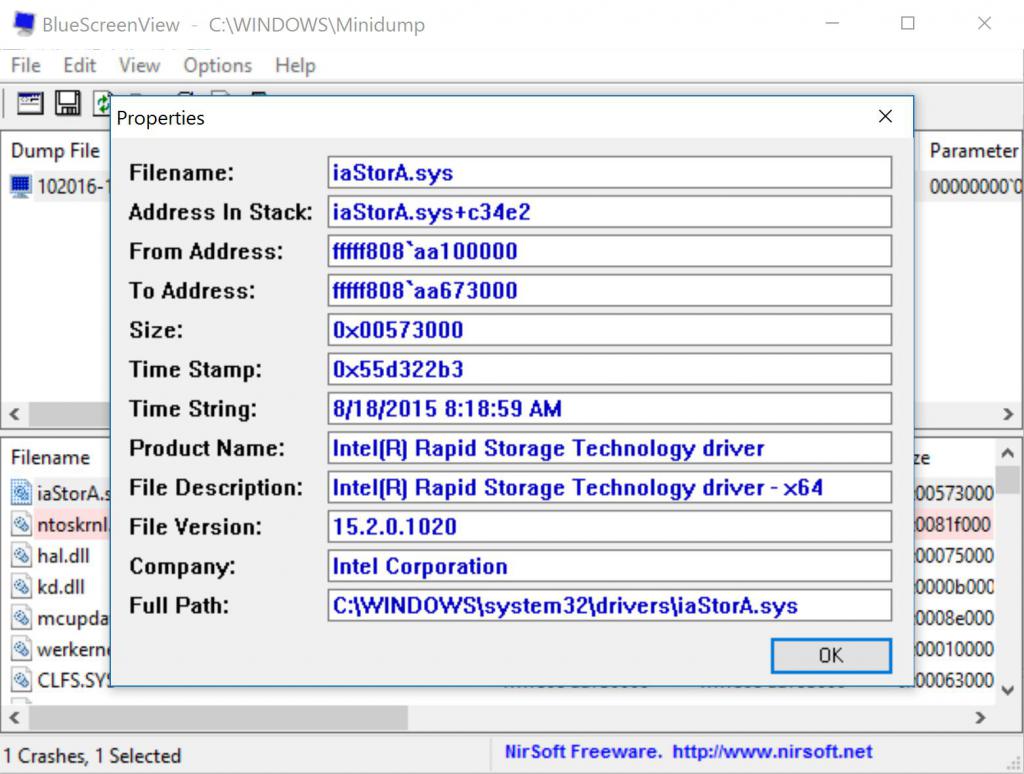Open the nirsoft.net link in status bar
The image size is (1024, 774).
click(772, 752)
